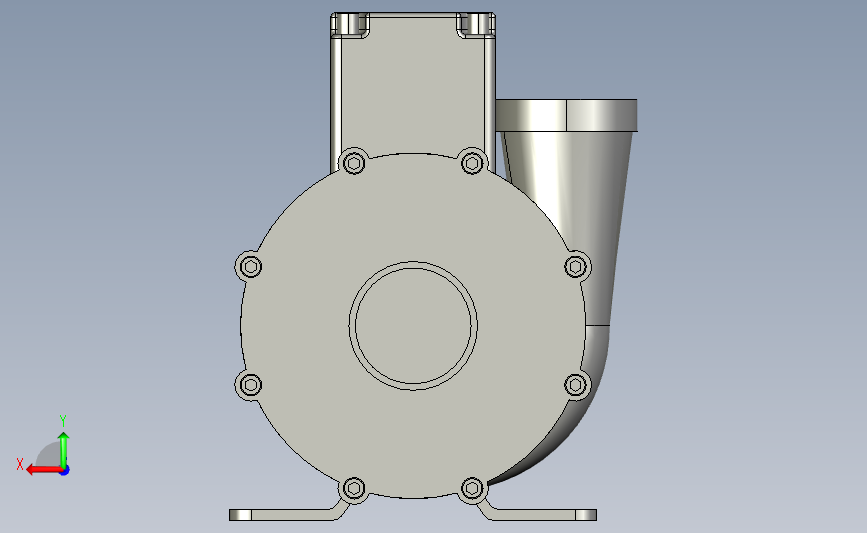Select the outlet flange atop the discharge pipe
This screenshot has height=533, width=867.
[x=566, y=116]
